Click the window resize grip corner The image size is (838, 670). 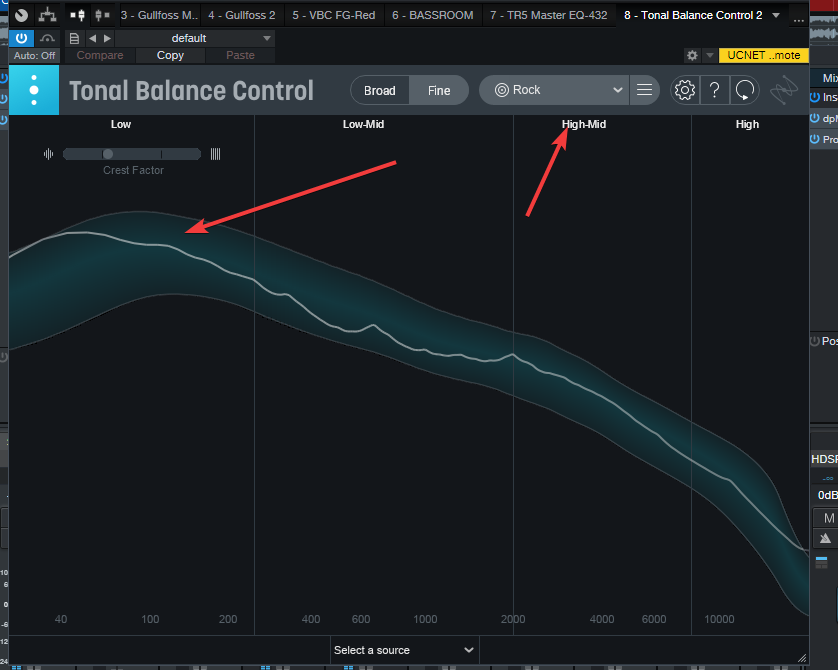[x=802, y=658]
